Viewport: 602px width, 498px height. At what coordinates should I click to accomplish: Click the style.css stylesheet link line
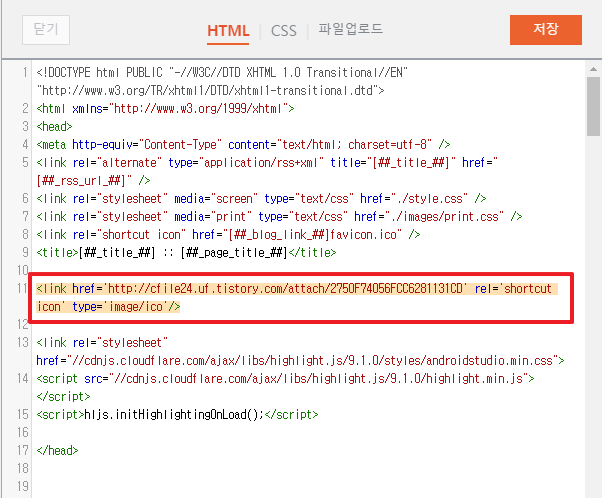click(261, 199)
